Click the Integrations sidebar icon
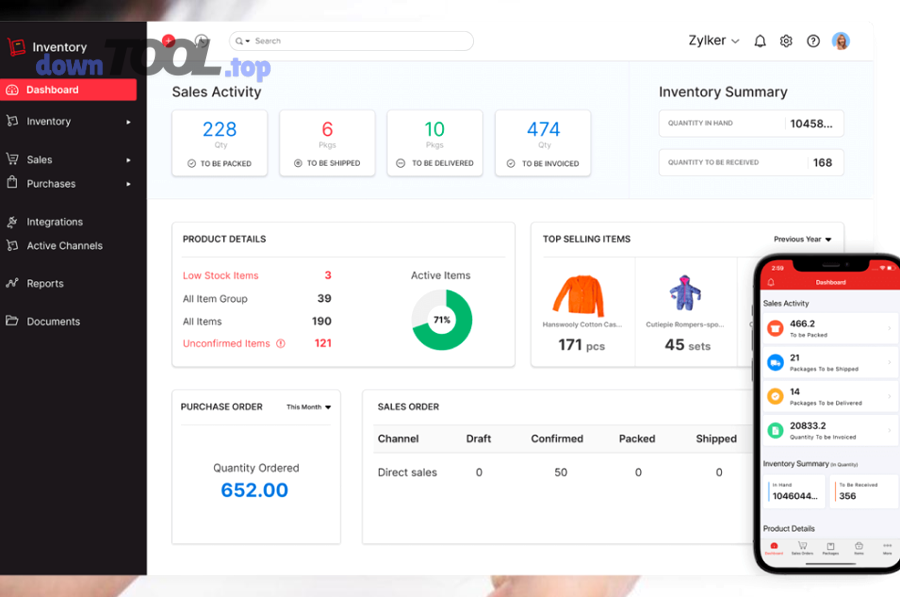 pos(12,222)
